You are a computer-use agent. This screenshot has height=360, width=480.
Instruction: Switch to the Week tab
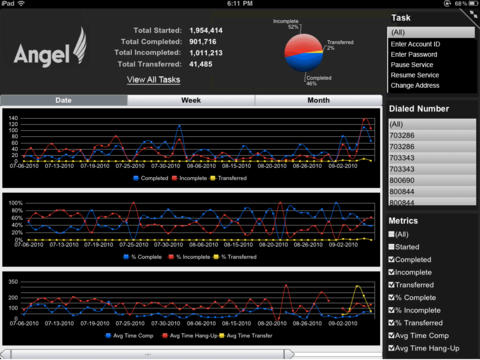191,100
